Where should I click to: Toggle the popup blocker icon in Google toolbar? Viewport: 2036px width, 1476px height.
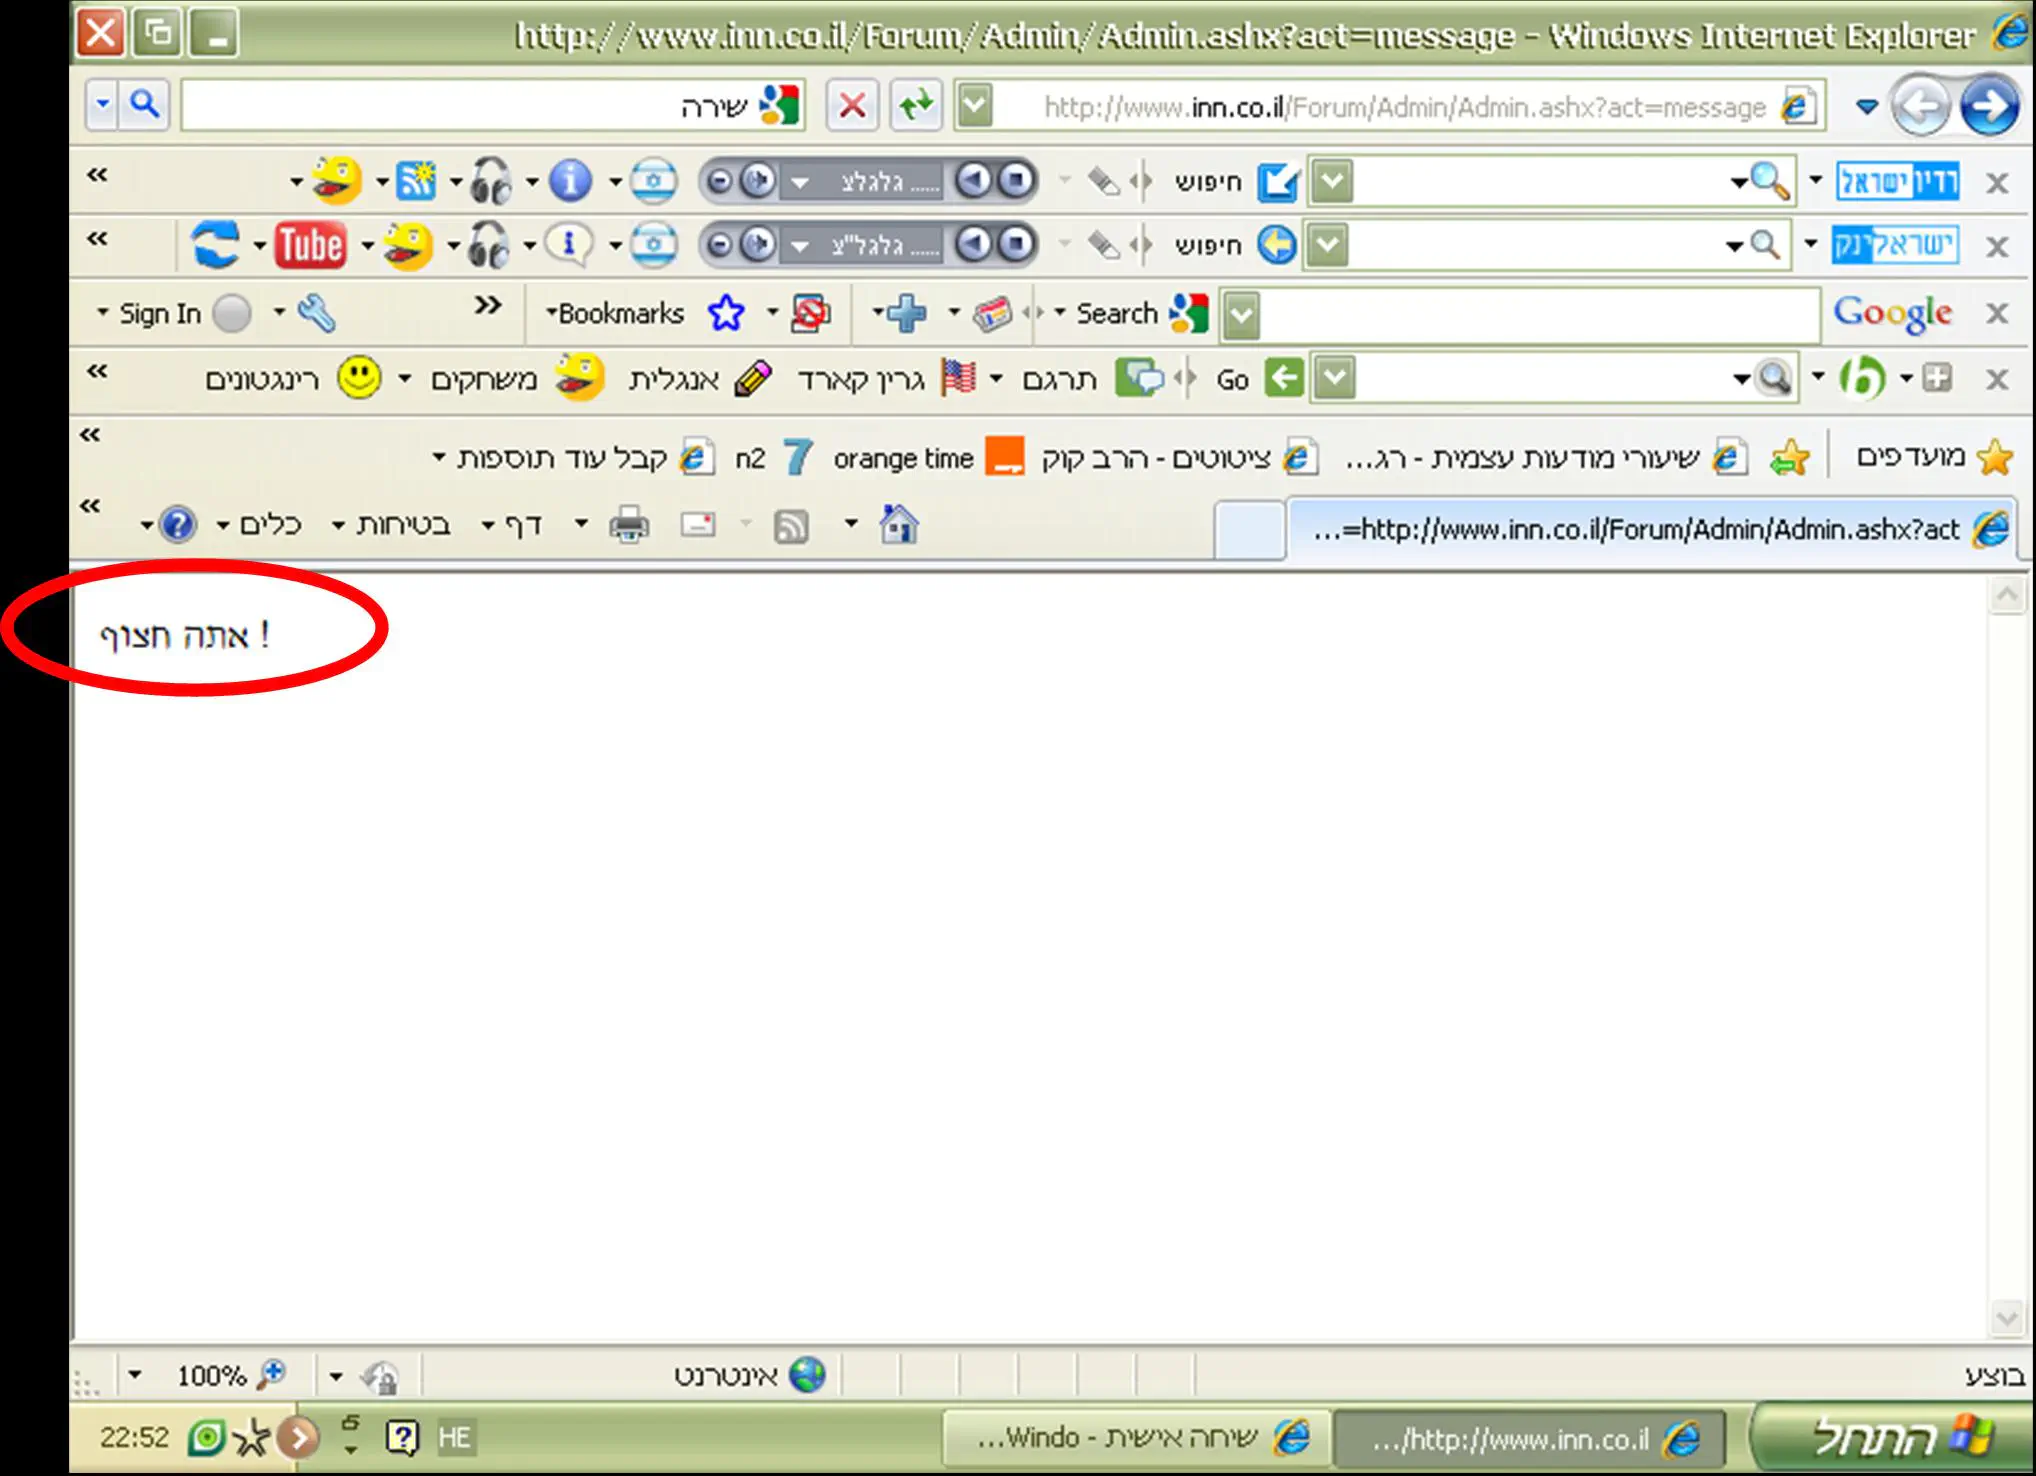coord(810,313)
